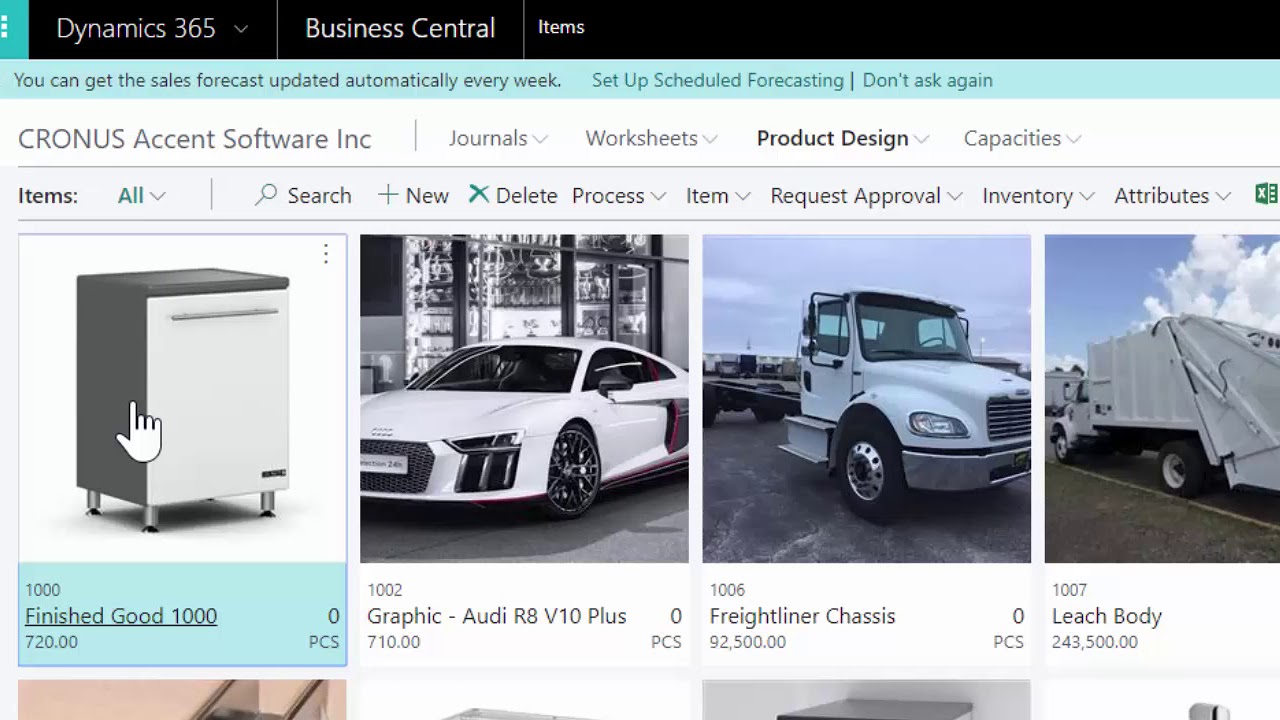Select the Leach Body garbage truck image
This screenshot has height=720, width=1280.
[1162, 399]
